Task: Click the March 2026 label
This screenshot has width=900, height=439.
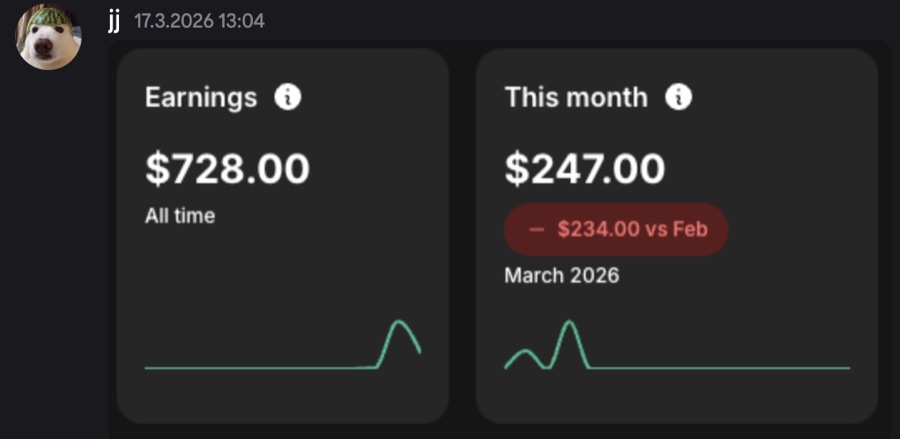Action: pyautogui.click(x=561, y=276)
